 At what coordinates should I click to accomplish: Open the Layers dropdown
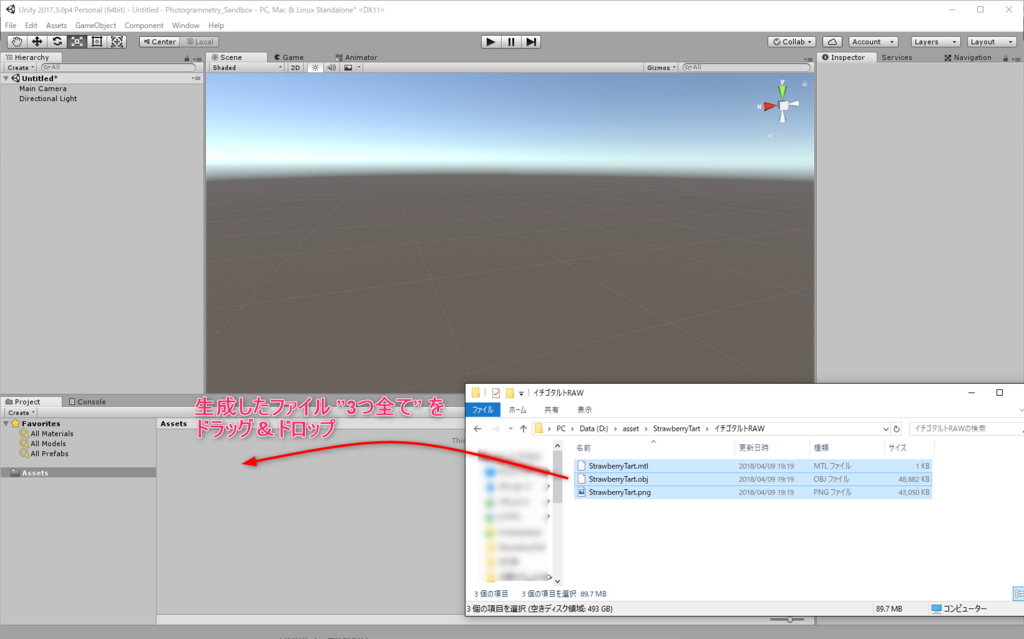[x=935, y=42]
